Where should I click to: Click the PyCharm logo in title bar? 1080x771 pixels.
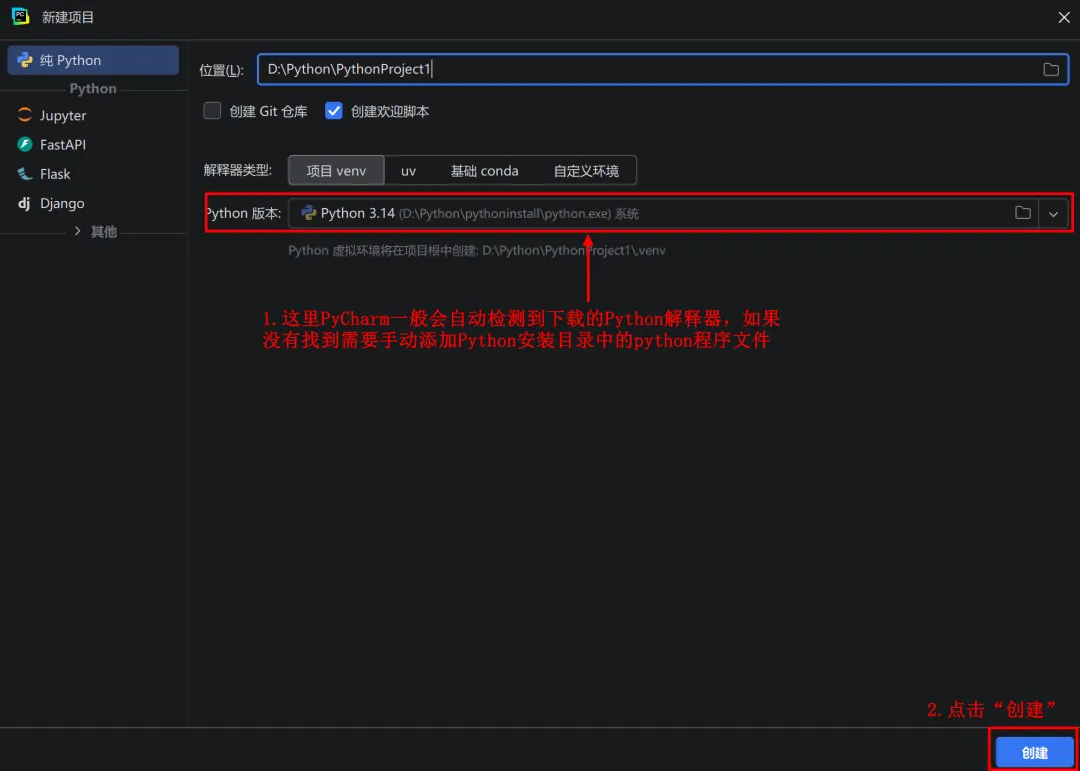click(21, 17)
